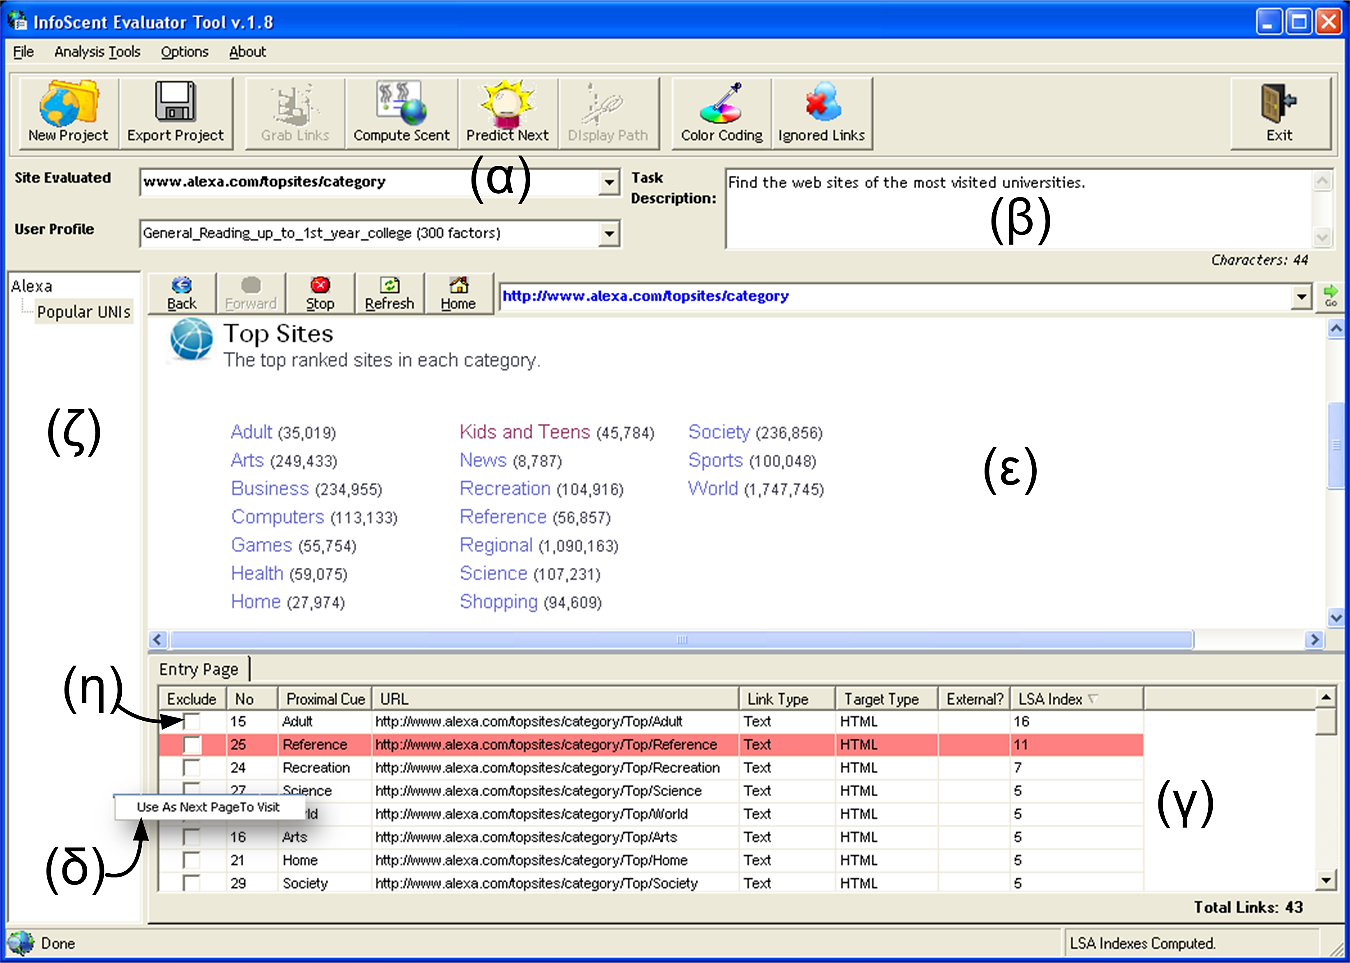Screen dimensions: 1350x963
Task: Open the Games category link
Action: pyautogui.click(x=262, y=545)
